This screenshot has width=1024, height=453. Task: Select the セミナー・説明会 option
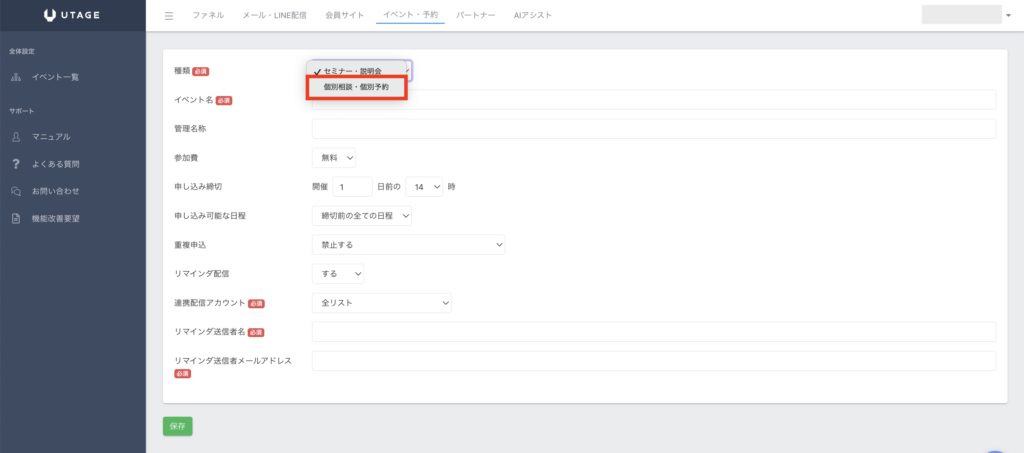click(357, 70)
